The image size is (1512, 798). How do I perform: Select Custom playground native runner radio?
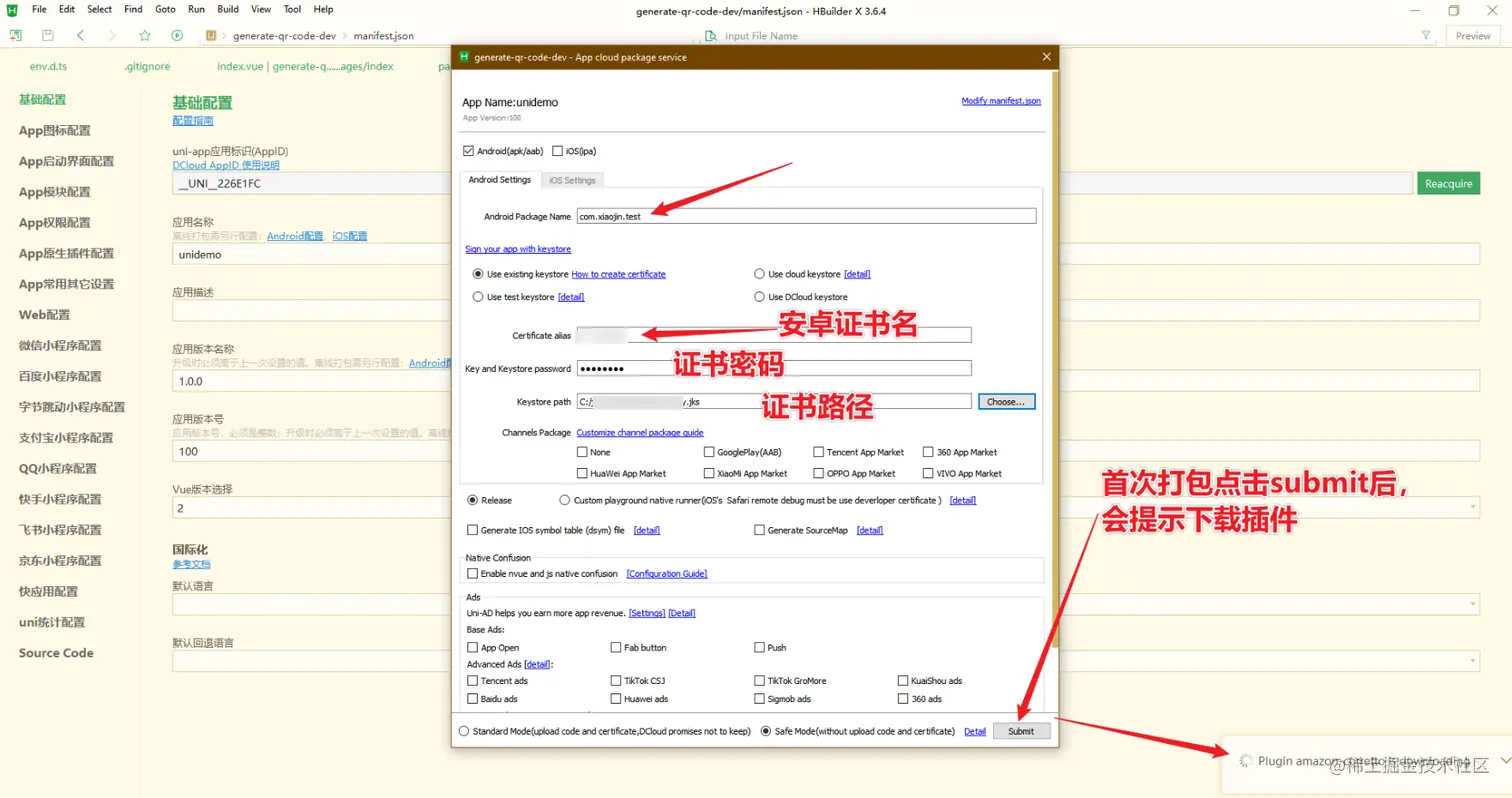565,500
